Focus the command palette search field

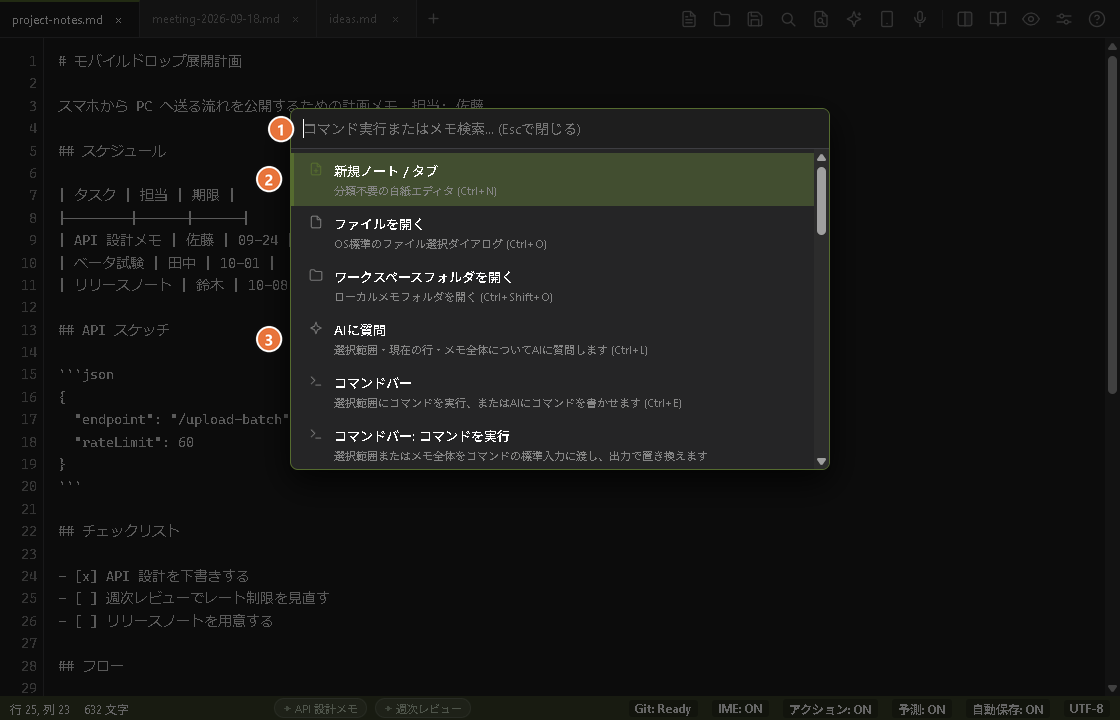pos(560,129)
